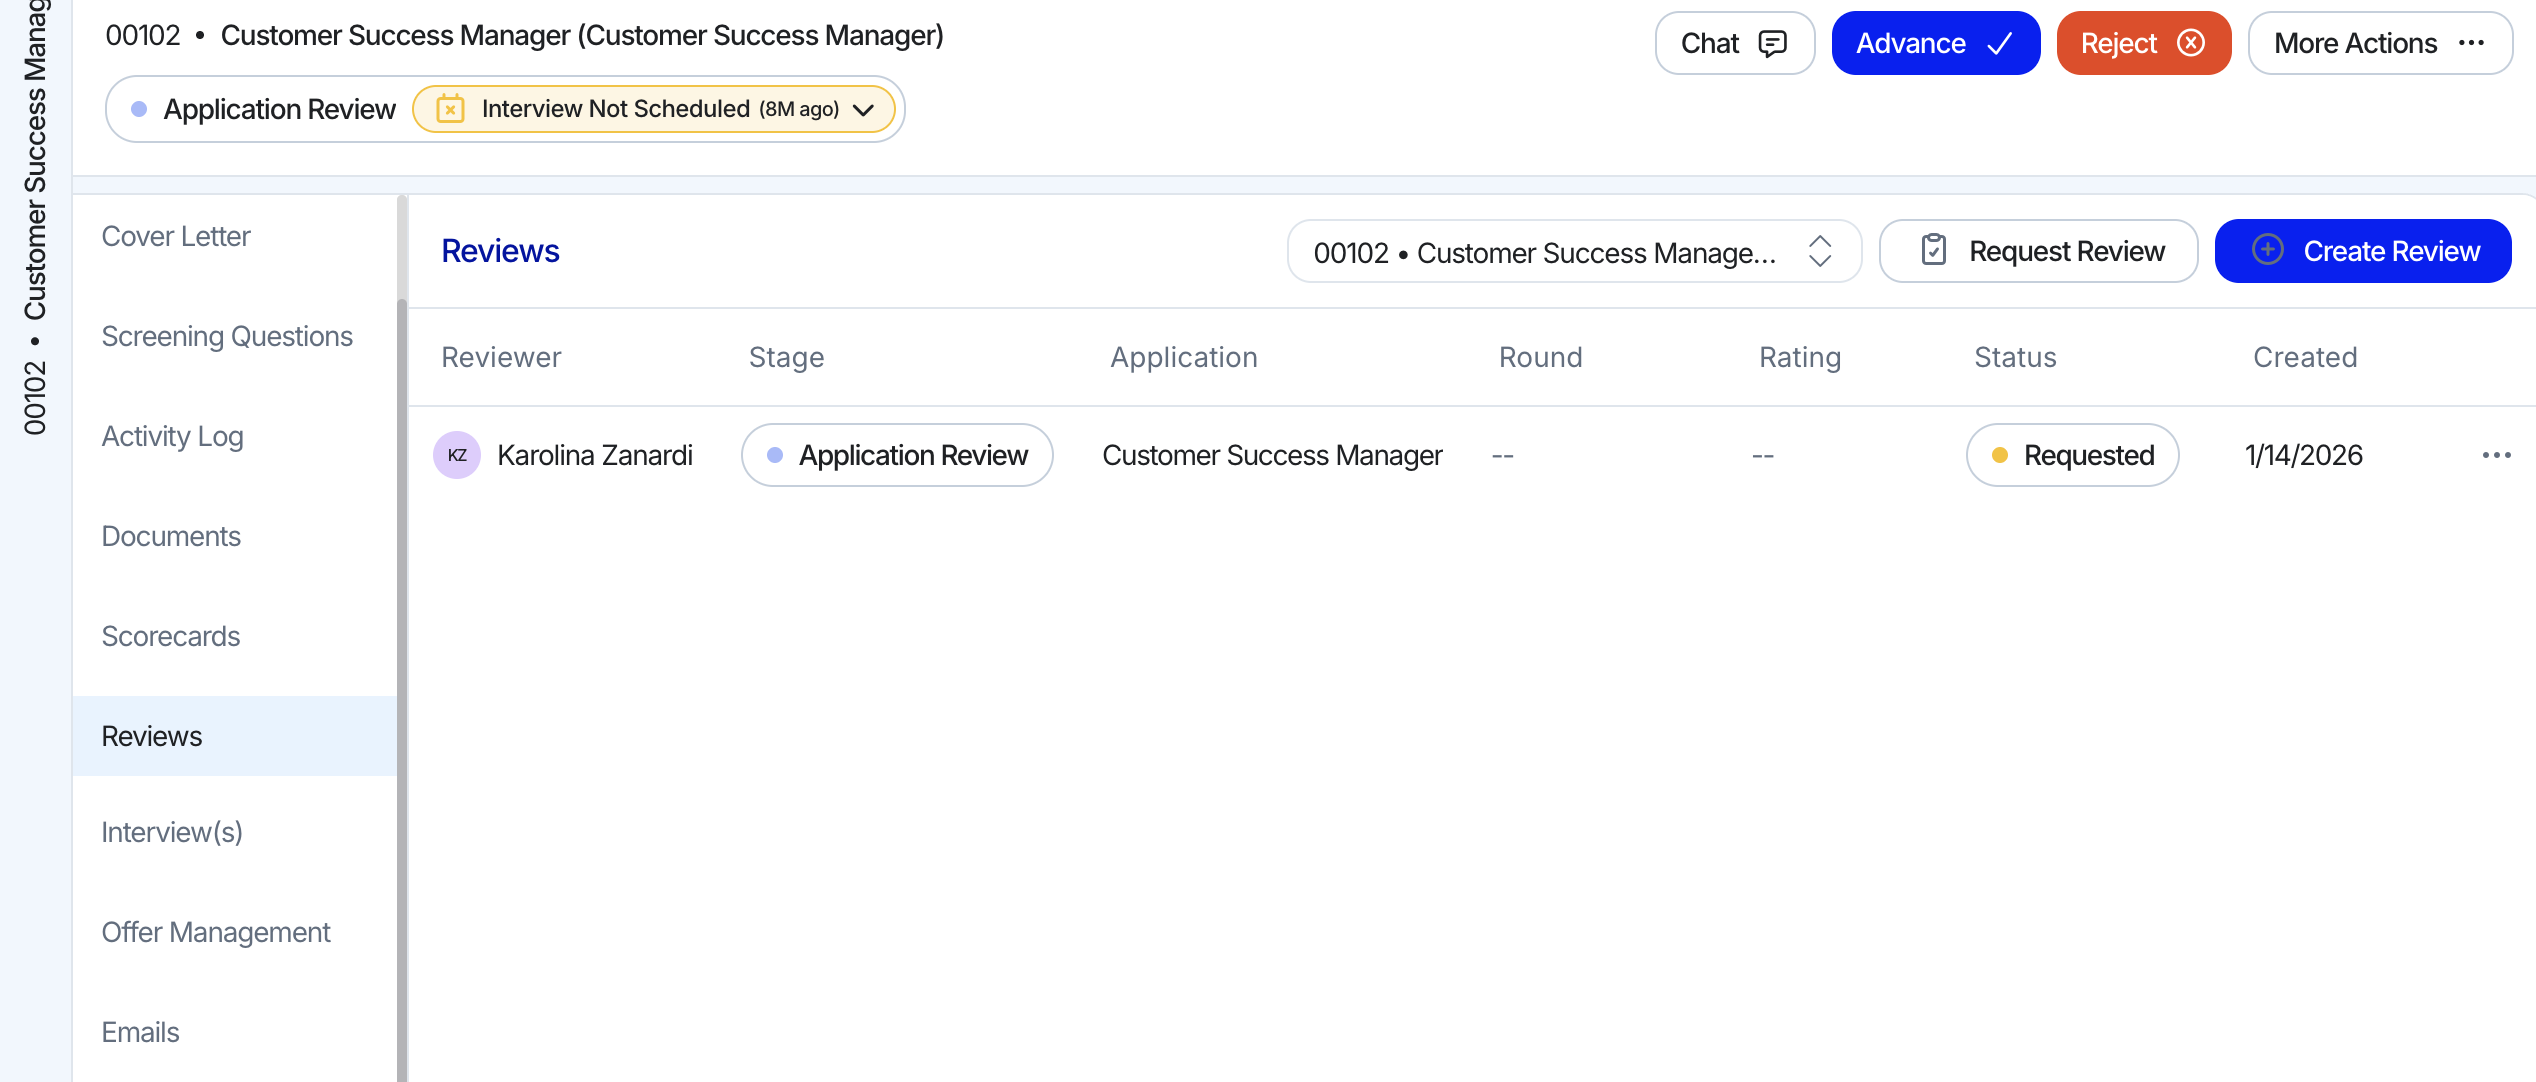Go to Offer Management section
Viewport: 2536px width, 1082px height.
(216, 932)
